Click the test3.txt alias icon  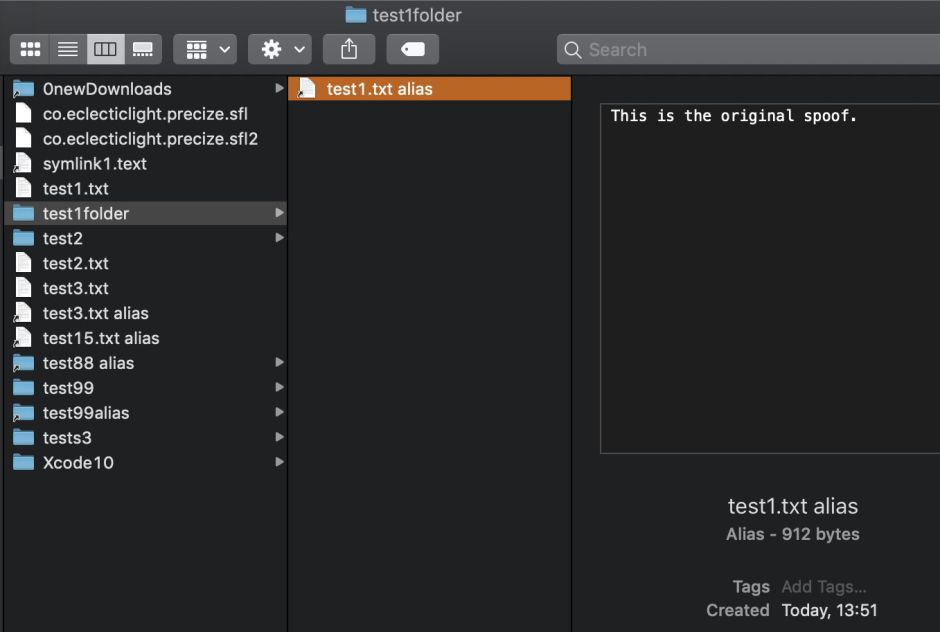23,313
